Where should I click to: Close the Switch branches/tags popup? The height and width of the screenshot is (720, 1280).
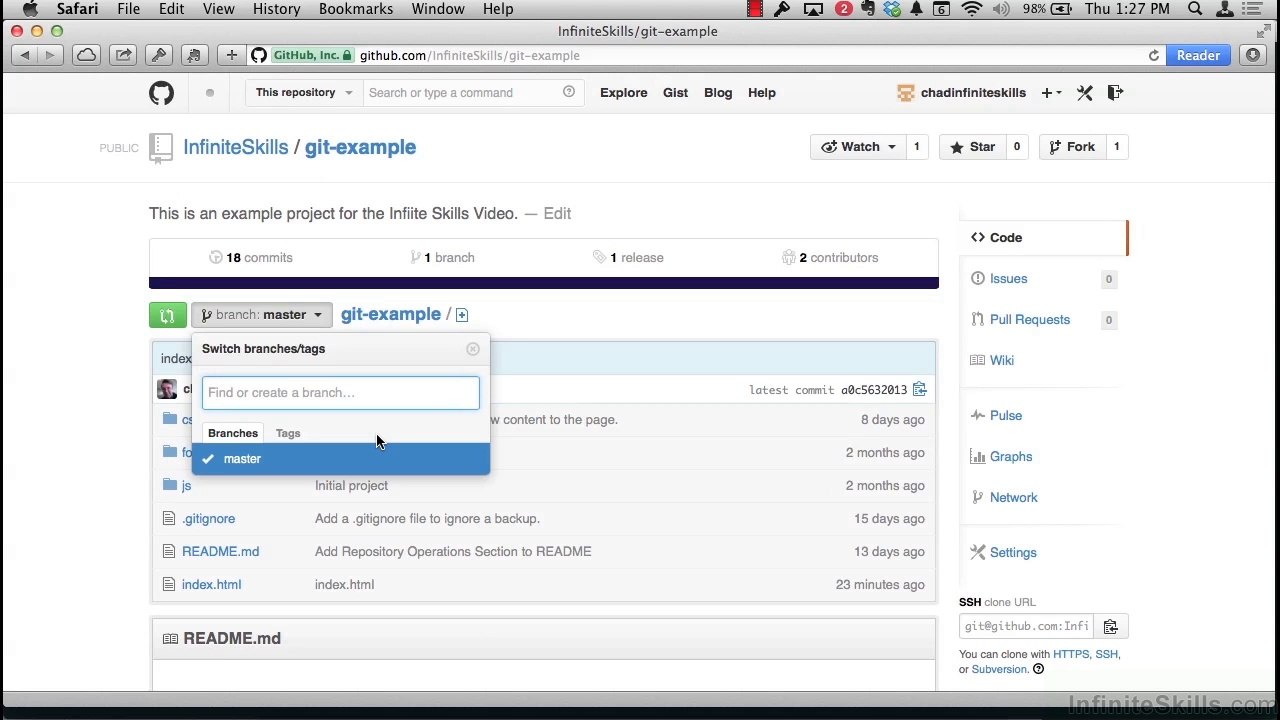coord(473,349)
